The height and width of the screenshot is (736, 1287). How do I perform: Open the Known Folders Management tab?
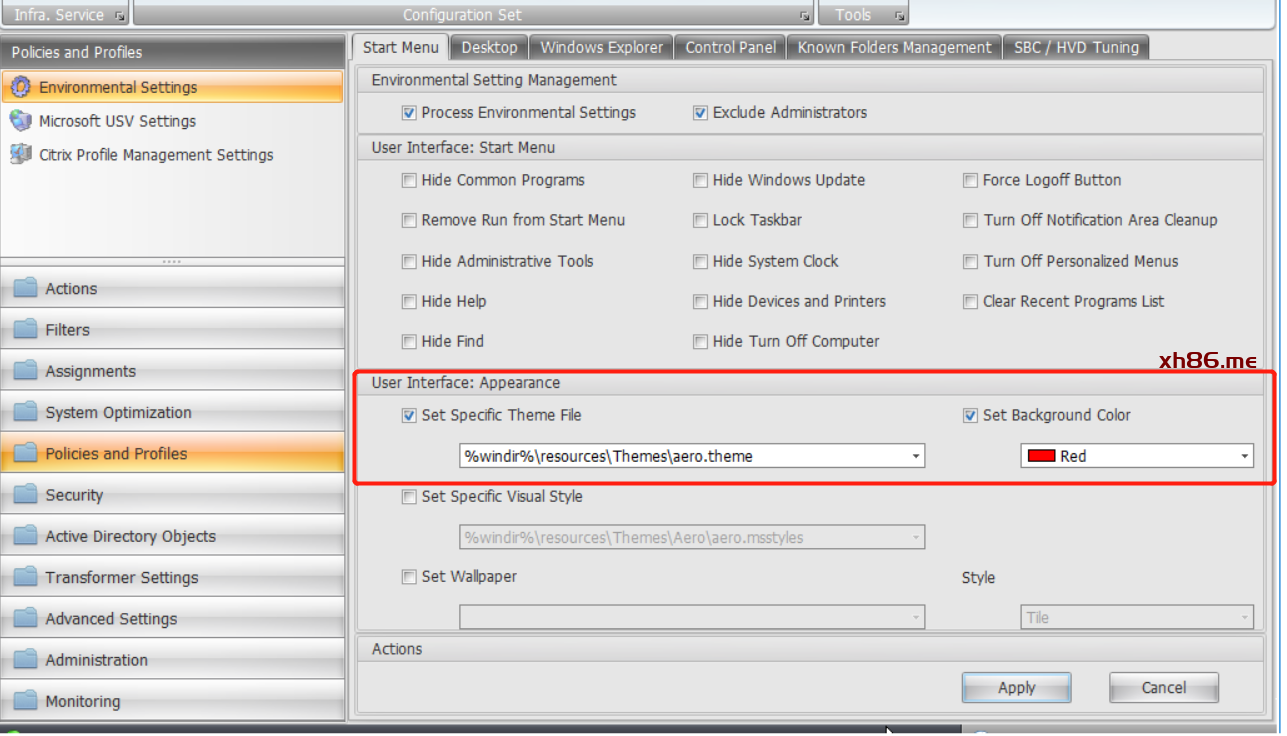pos(894,47)
